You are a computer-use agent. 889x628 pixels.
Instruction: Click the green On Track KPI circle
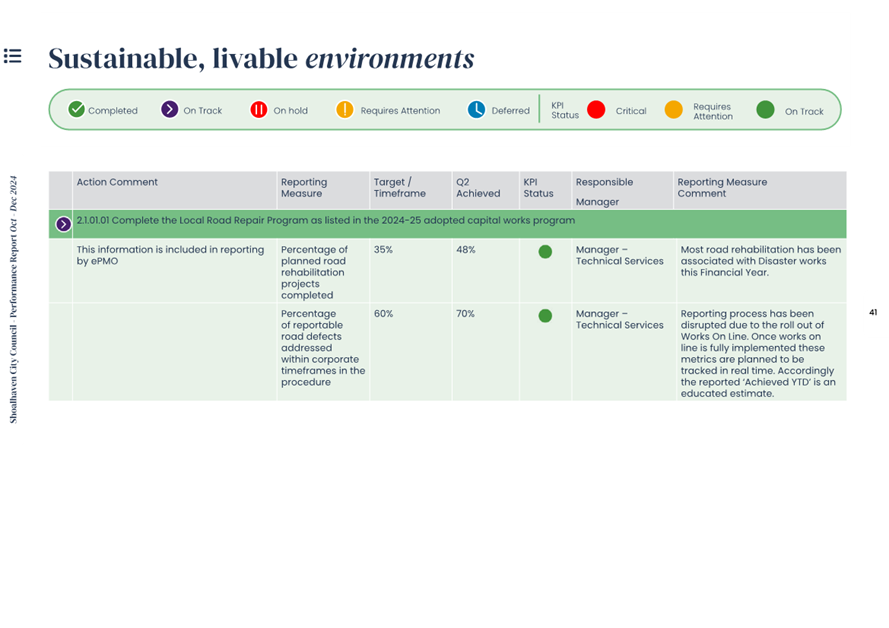tap(765, 110)
